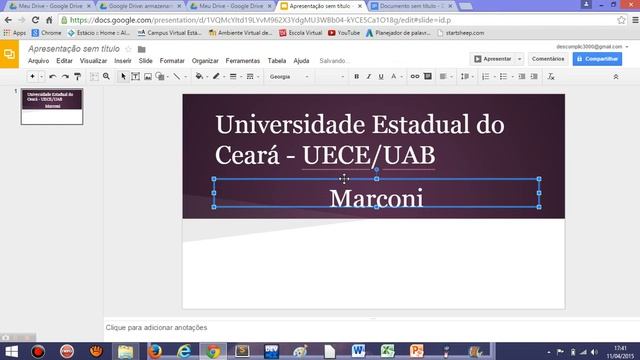Click the blue Compartilhar button
This screenshot has width=640, height=360.
pyautogui.click(x=597, y=59)
